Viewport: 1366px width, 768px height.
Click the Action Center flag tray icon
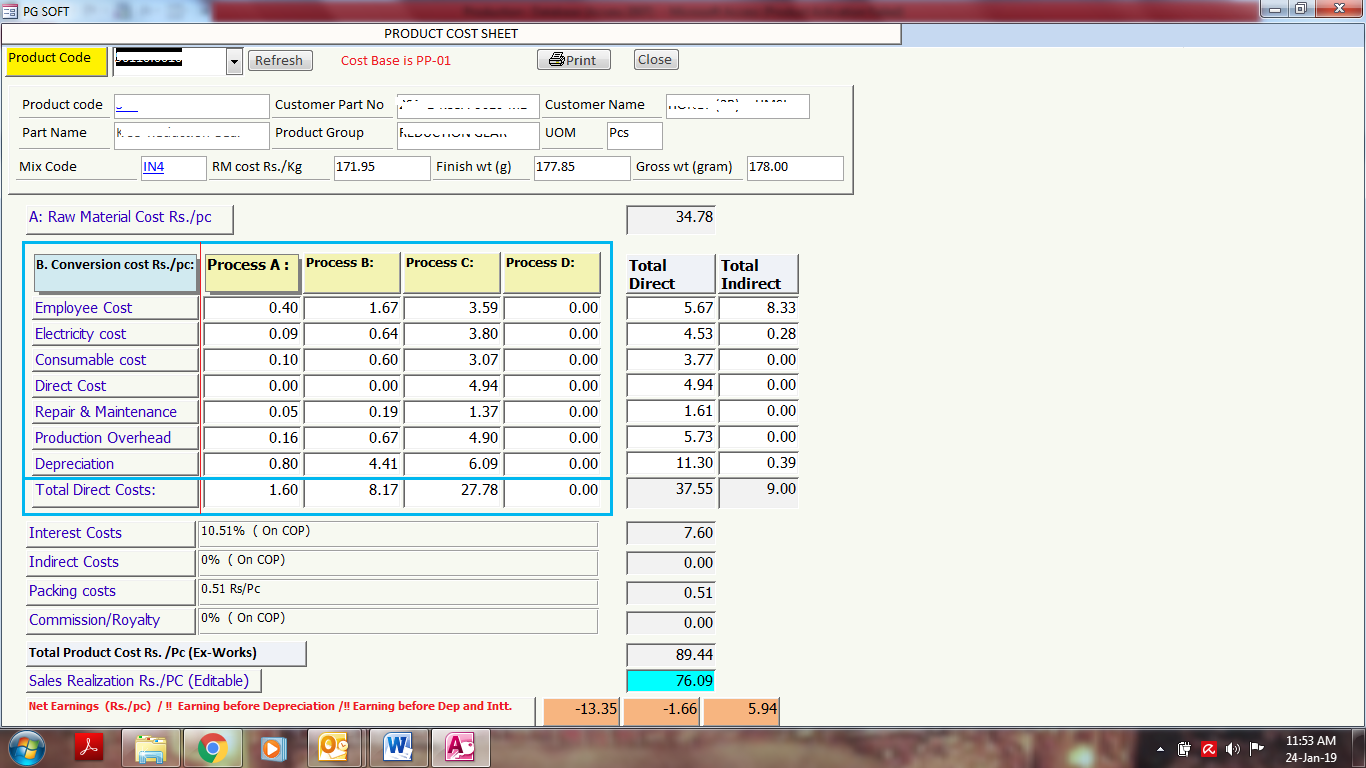pyautogui.click(x=1257, y=749)
